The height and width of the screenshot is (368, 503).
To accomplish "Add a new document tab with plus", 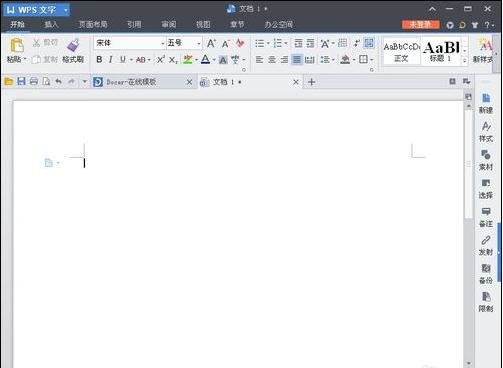I will point(311,82).
